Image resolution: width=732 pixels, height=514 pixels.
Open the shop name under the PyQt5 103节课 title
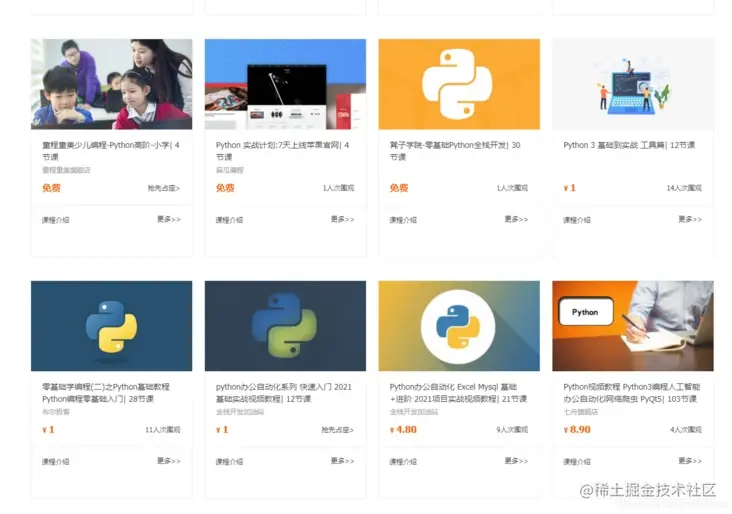(581, 412)
